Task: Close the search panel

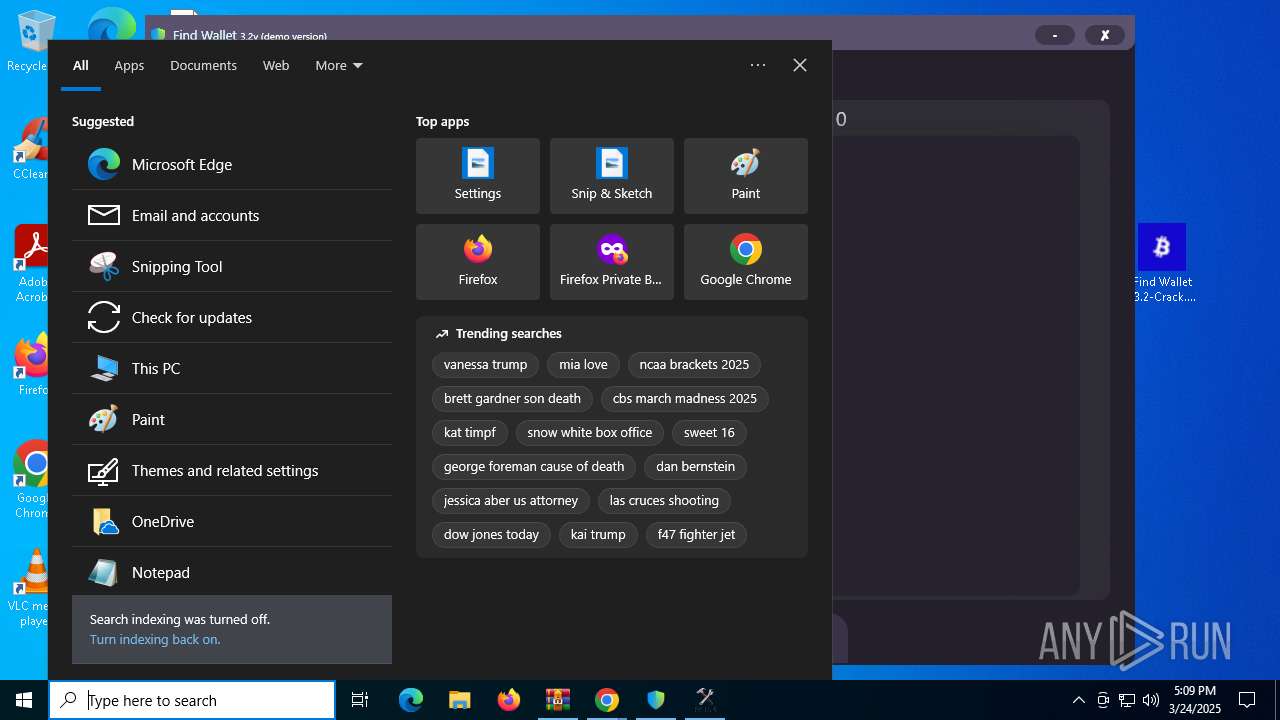Action: [800, 65]
